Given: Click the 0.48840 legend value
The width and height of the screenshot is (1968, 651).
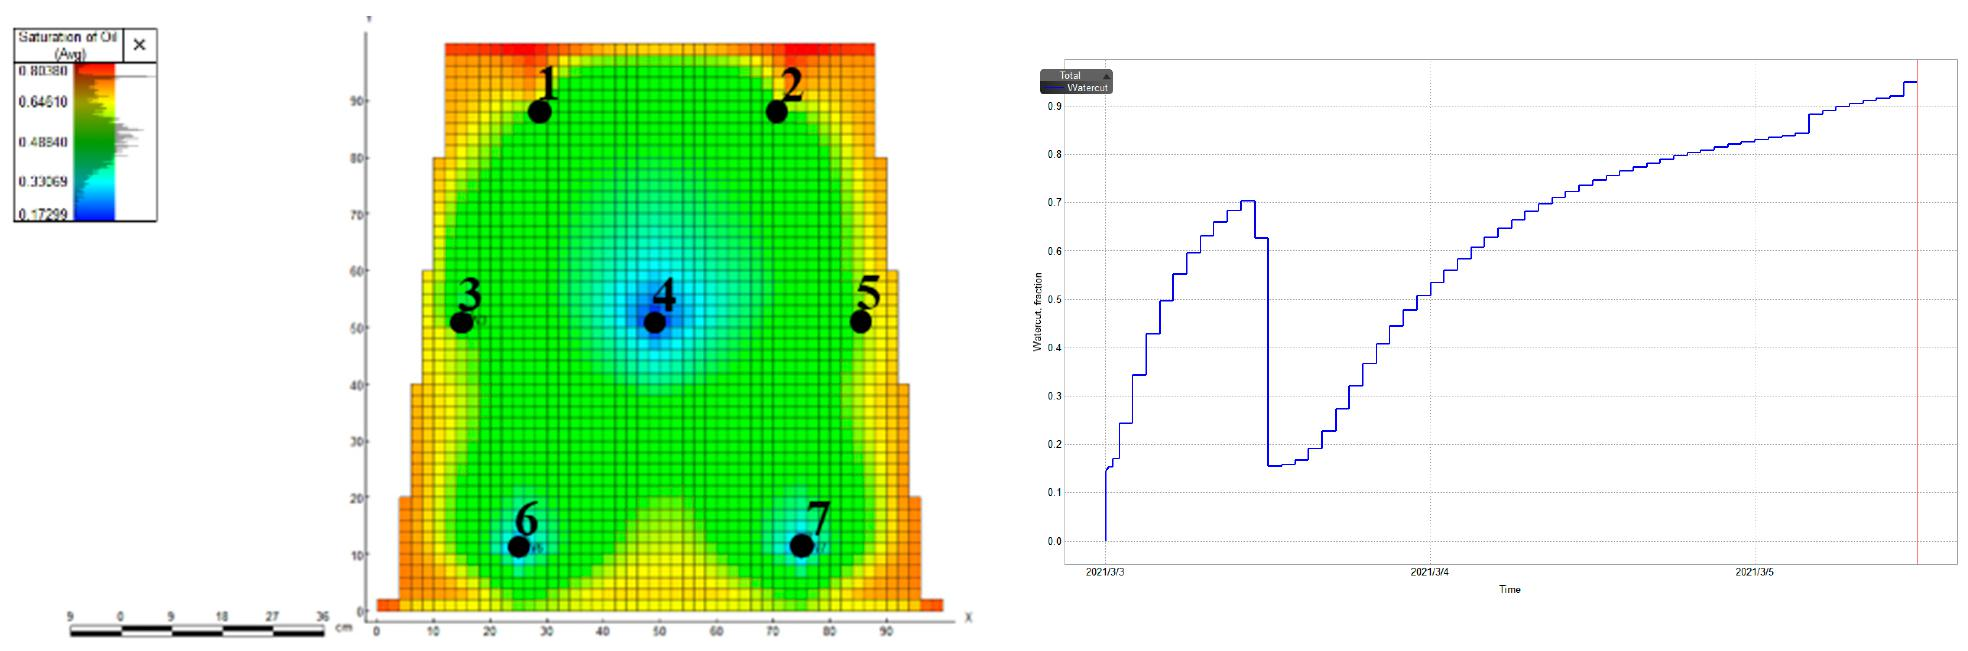Looking at the screenshot, I should tap(43, 142).
